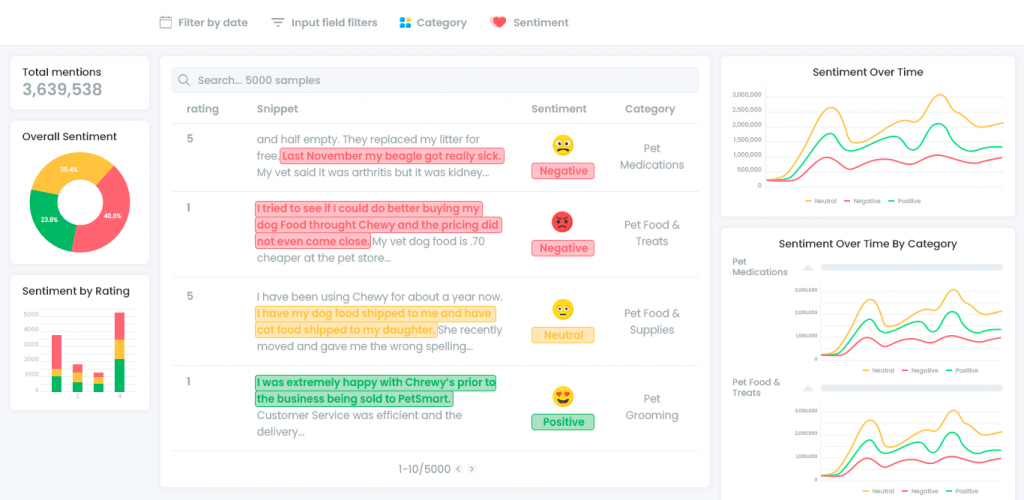
Task: Click the green 23.8% donut segment
Action: (50, 221)
